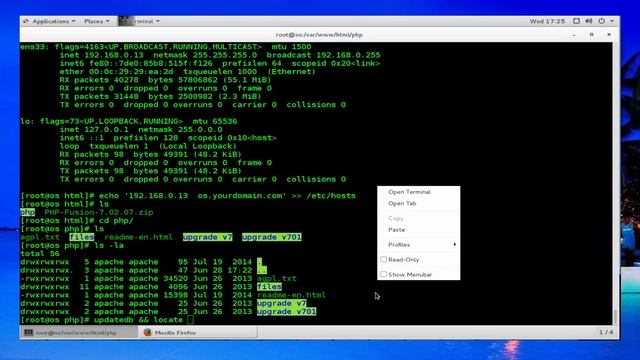Click the 'updatedb && locate' command prompt line
Screen dimensions: 640x360
click(107, 320)
